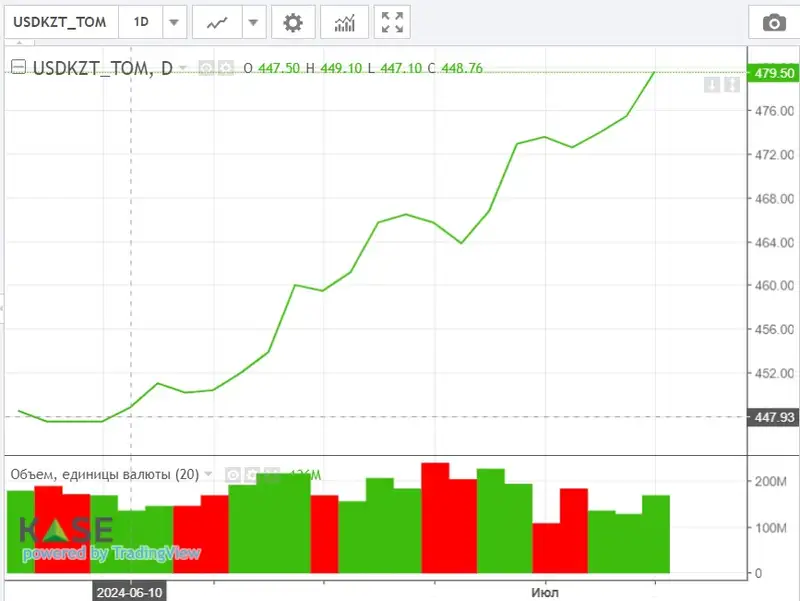Open the settings icon beside the USDKZT_TOM legend
The width and height of the screenshot is (800, 601).
tap(225, 68)
